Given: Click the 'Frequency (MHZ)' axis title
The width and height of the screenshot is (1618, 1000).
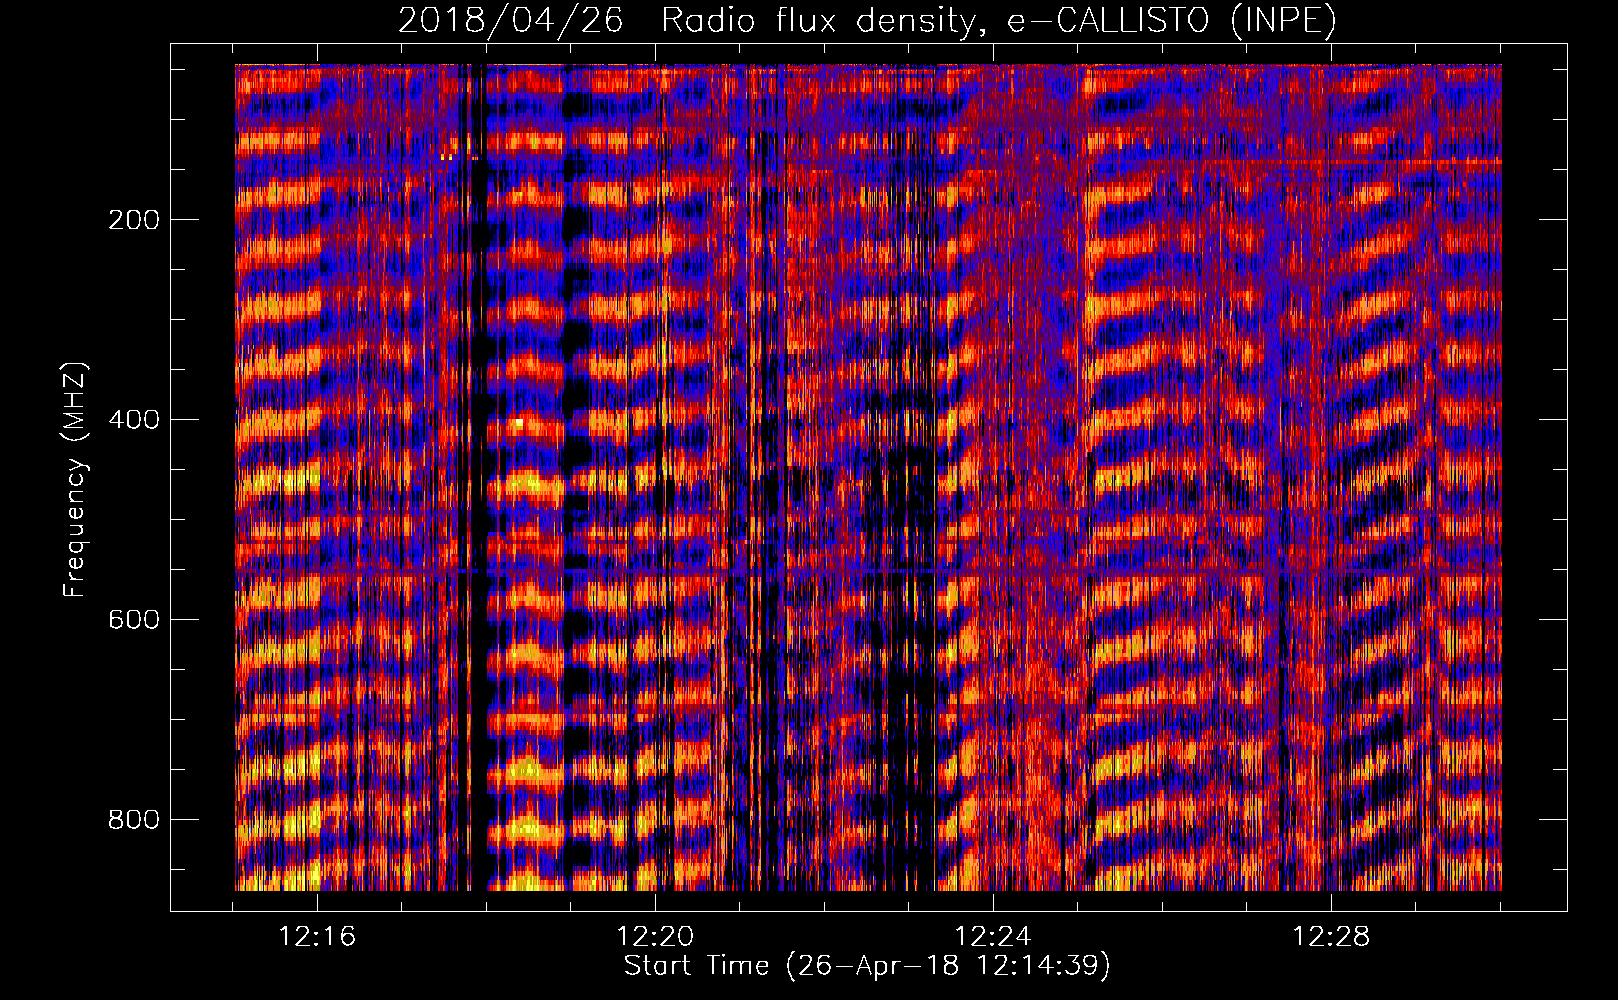Looking at the screenshot, I should coord(75,479).
